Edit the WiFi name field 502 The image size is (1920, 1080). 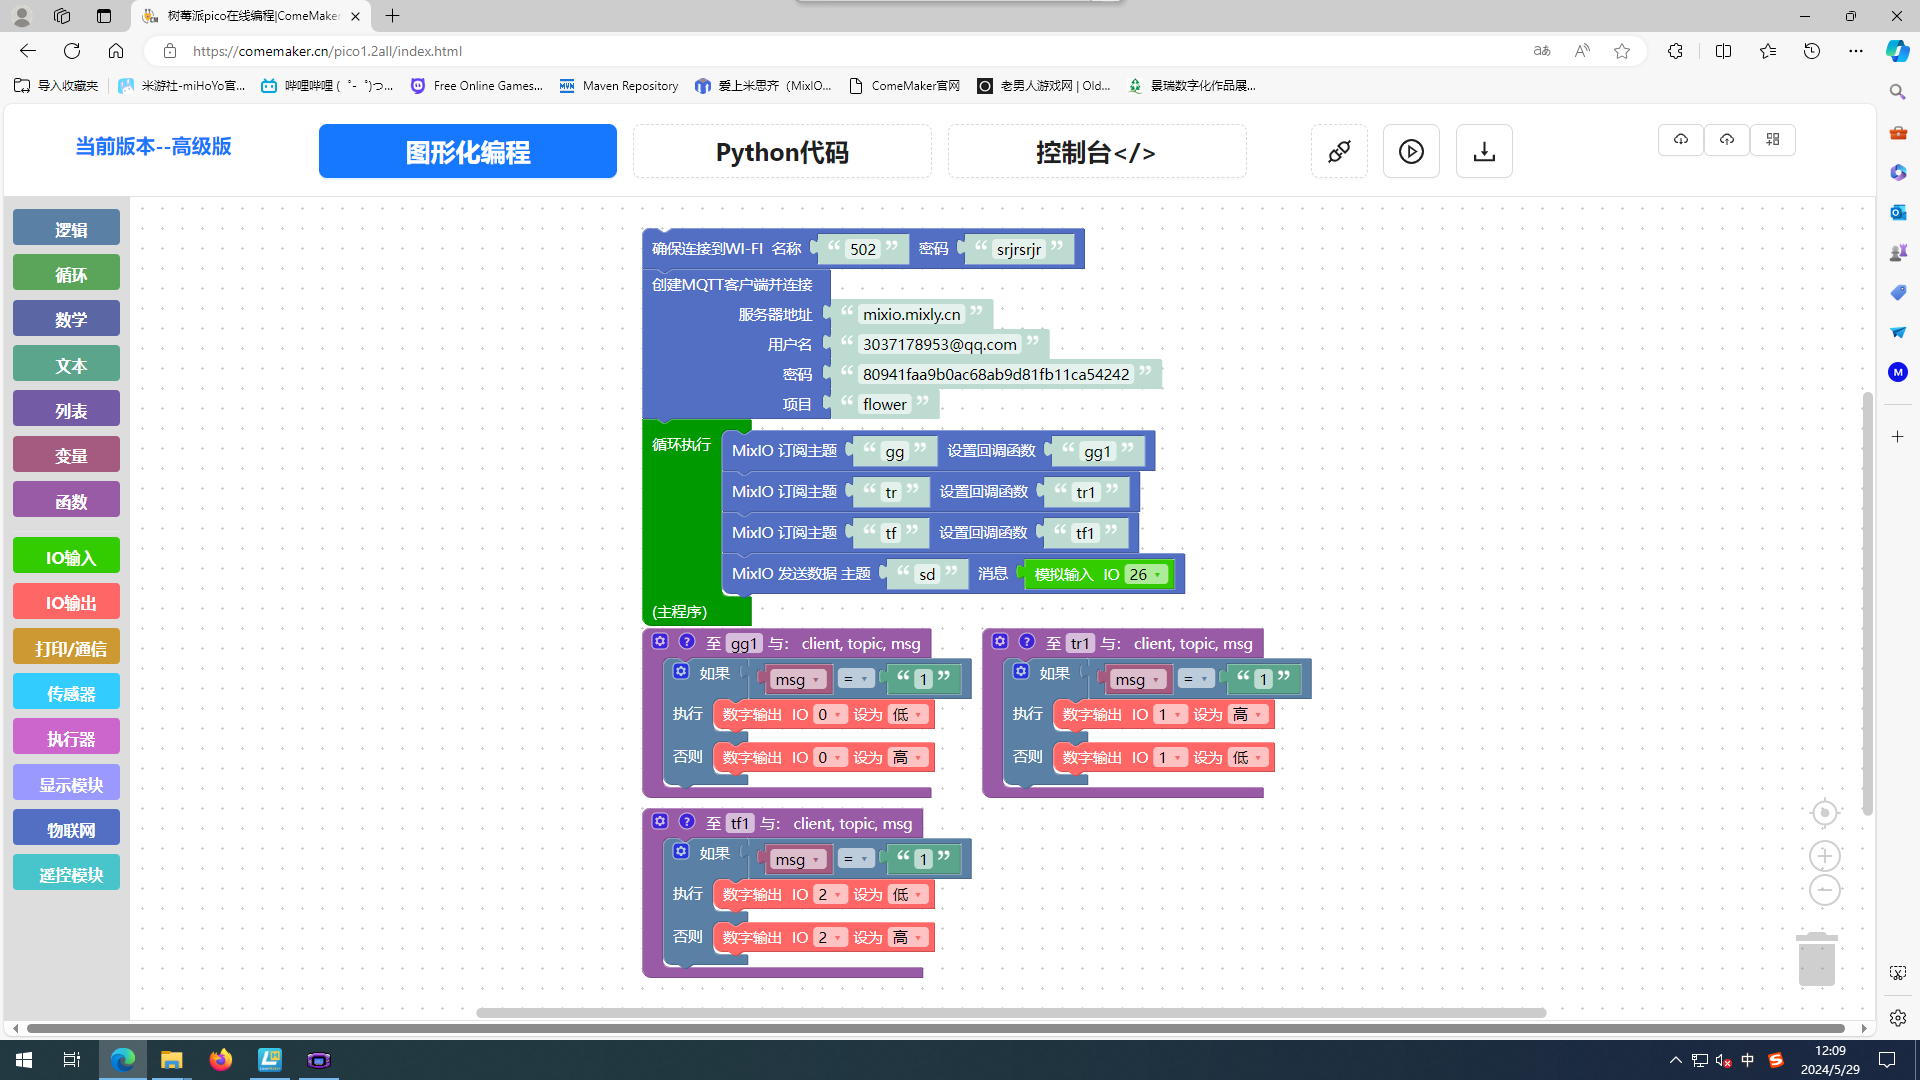point(863,249)
